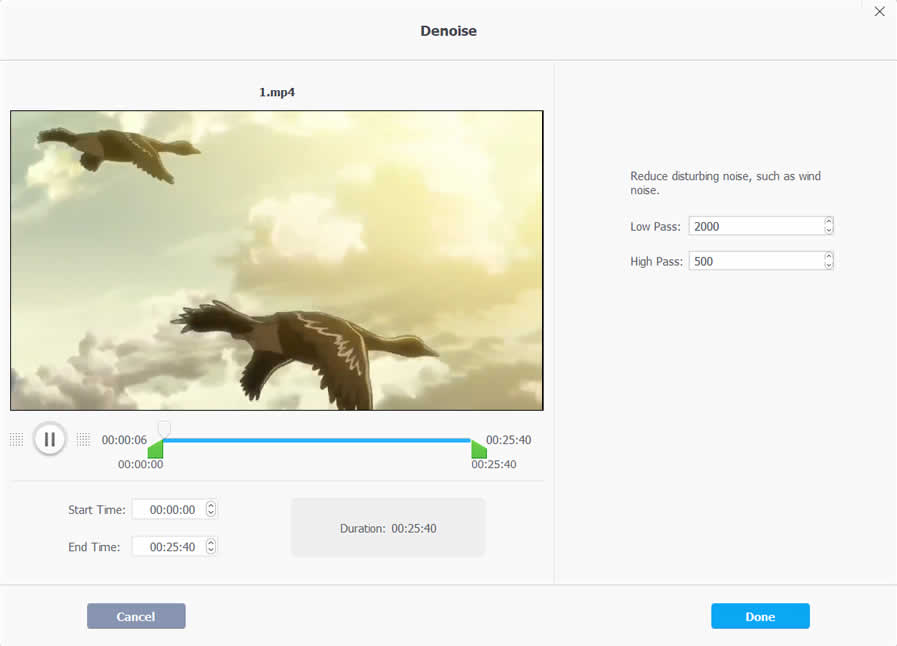Click the Start Time stepper arrows

pyautogui.click(x=210, y=509)
